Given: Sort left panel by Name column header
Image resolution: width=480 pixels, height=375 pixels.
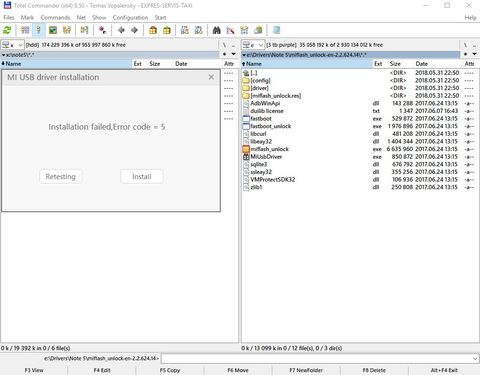Looking at the screenshot, I should click(66, 64).
